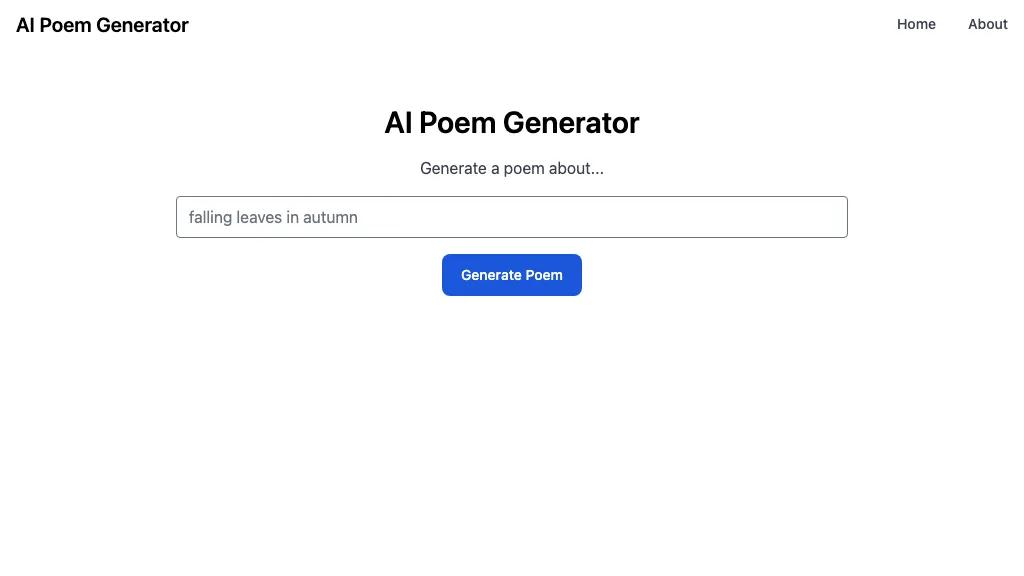Click the 'AI Poem Generator' page heading
This screenshot has width=1024, height=576.
coord(511,122)
